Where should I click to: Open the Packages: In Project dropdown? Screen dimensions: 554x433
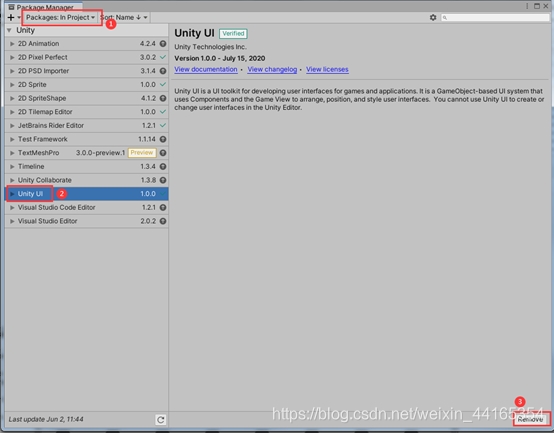[x=60, y=17]
